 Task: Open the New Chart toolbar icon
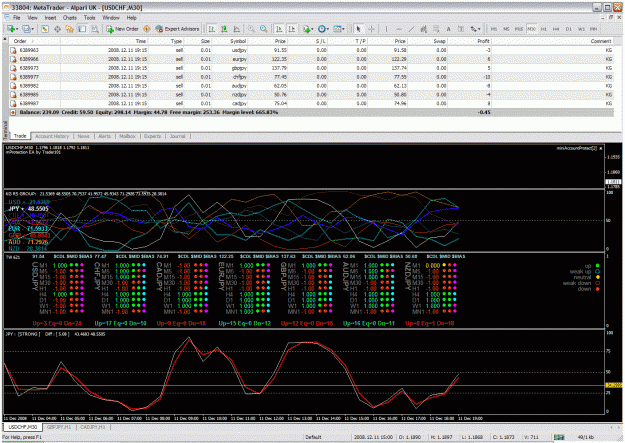(x=11, y=29)
